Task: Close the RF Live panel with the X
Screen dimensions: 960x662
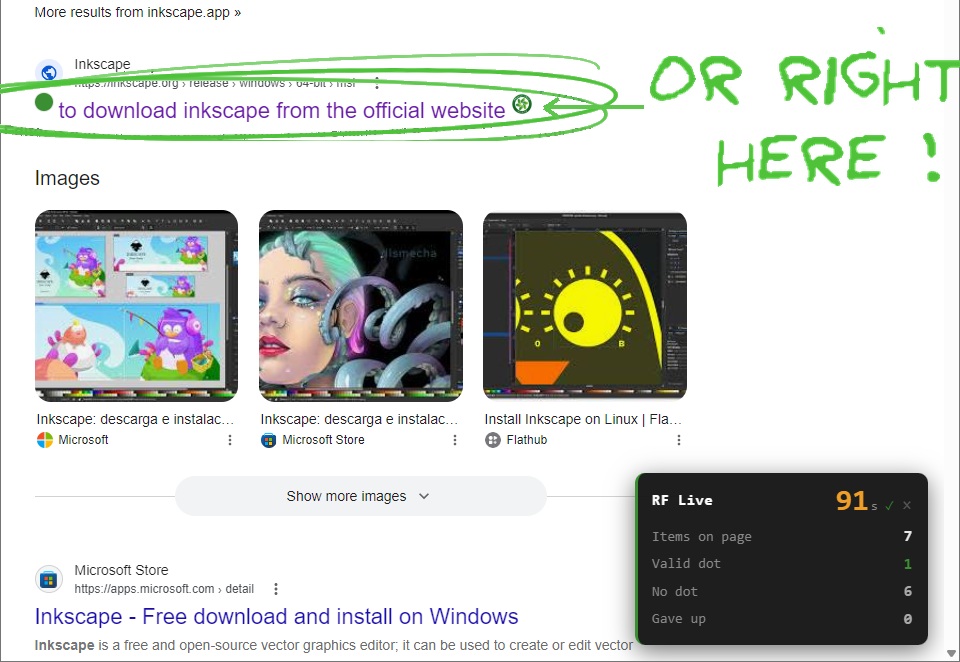Action: point(907,505)
